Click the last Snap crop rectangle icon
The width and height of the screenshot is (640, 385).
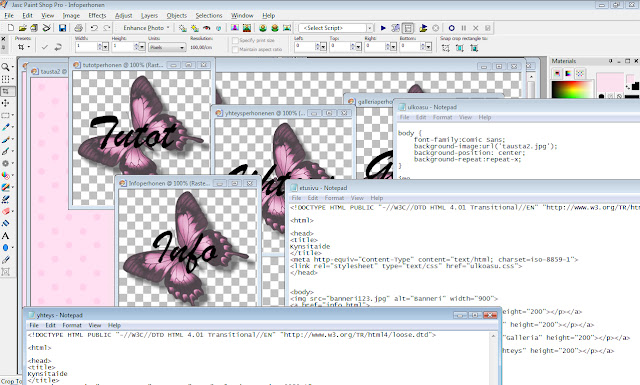pos(474,48)
